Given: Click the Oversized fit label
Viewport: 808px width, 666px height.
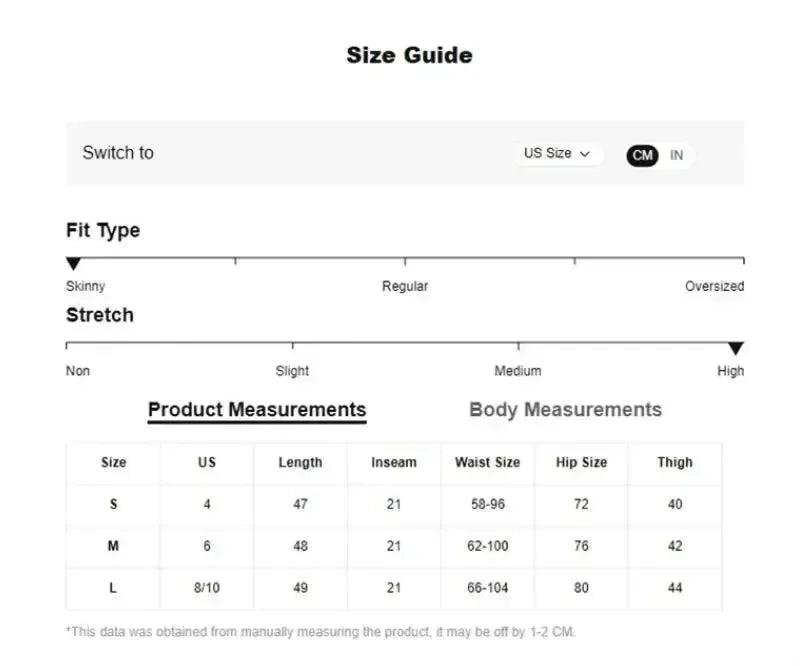Looking at the screenshot, I should pos(714,286).
